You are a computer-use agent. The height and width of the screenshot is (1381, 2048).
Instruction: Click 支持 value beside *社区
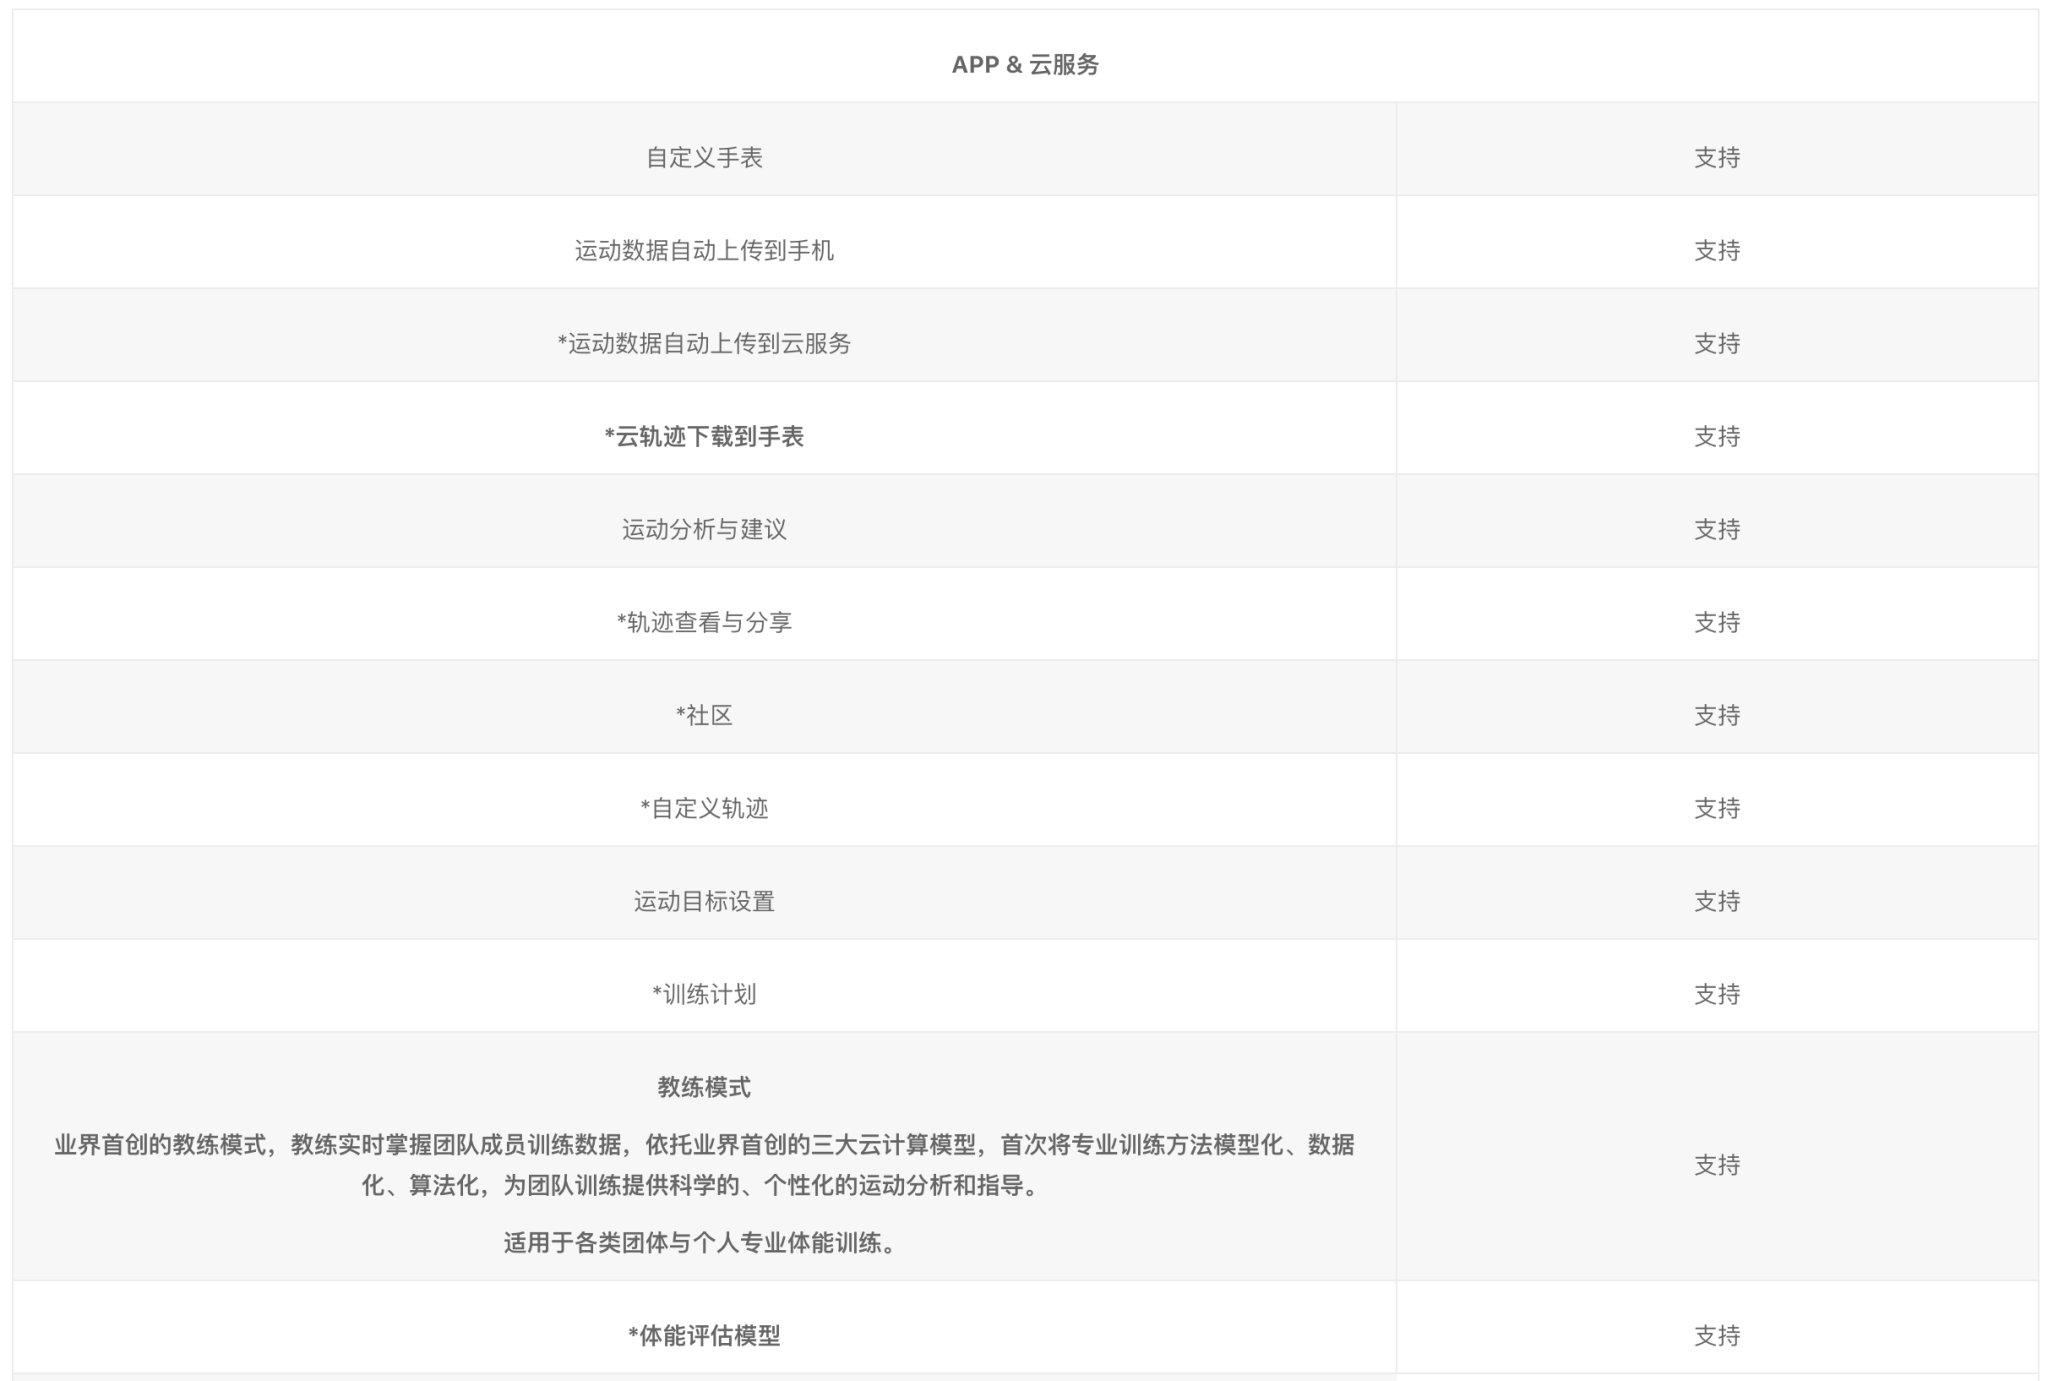point(1717,716)
